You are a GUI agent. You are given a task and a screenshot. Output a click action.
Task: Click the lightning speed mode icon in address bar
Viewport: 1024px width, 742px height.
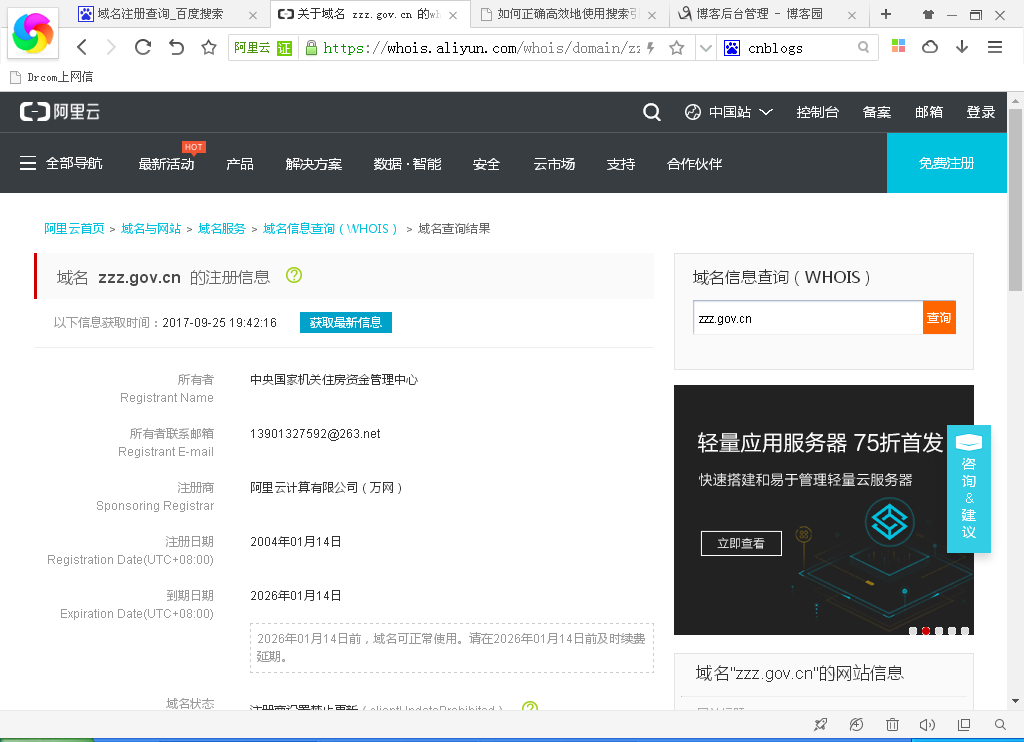coord(650,48)
